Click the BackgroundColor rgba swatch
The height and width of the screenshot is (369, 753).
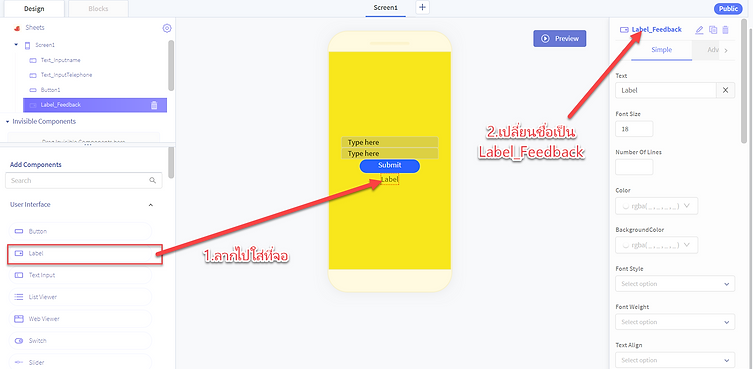click(x=626, y=246)
